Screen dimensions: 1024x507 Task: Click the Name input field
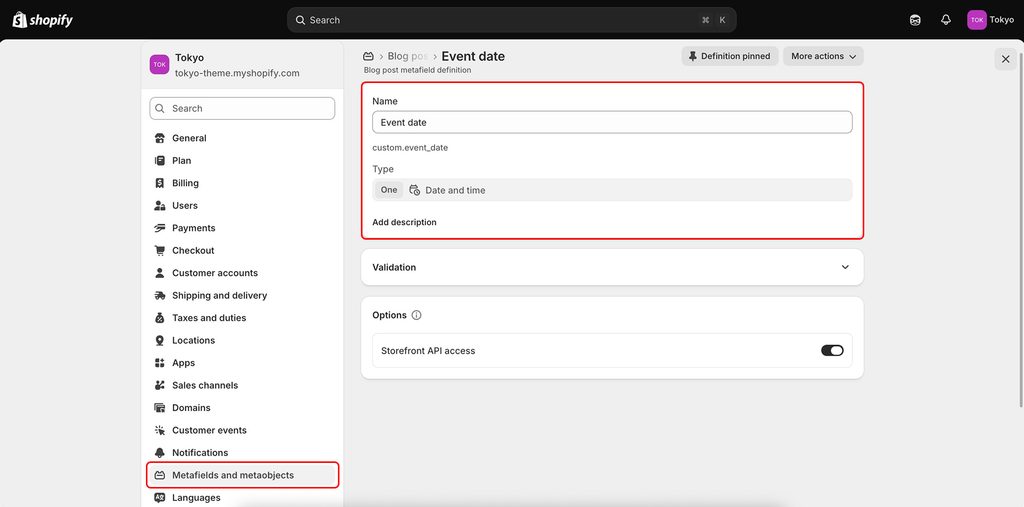click(612, 122)
